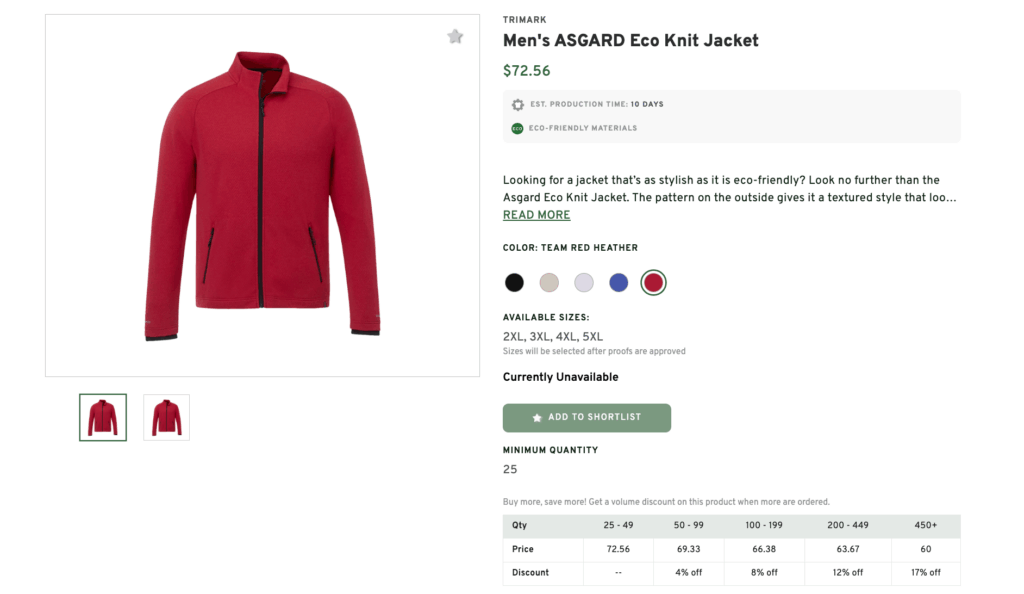Click the product title Men's ASGARD Eco Knit Jacket
This screenshot has width=1024, height=594.
[630, 41]
